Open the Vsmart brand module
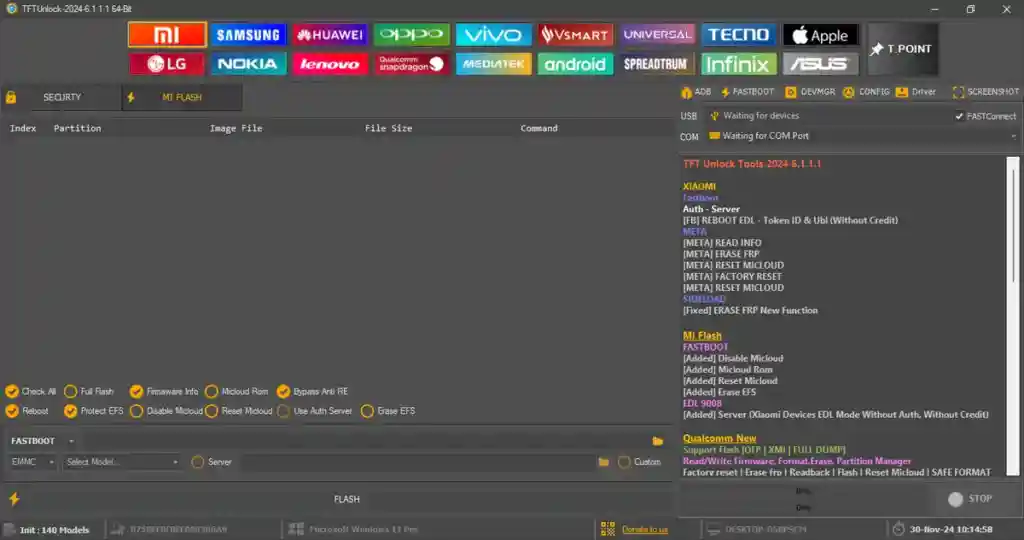 click(x=575, y=35)
